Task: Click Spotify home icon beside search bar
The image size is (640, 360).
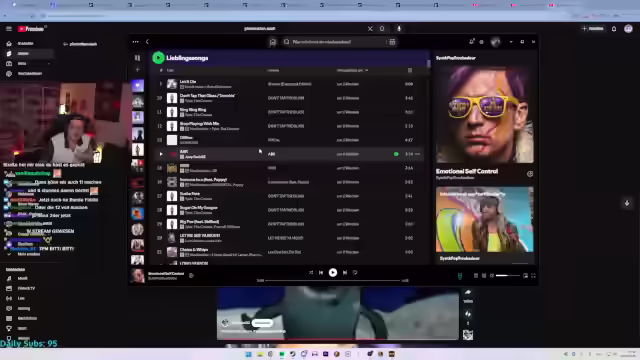Action: (x=273, y=42)
